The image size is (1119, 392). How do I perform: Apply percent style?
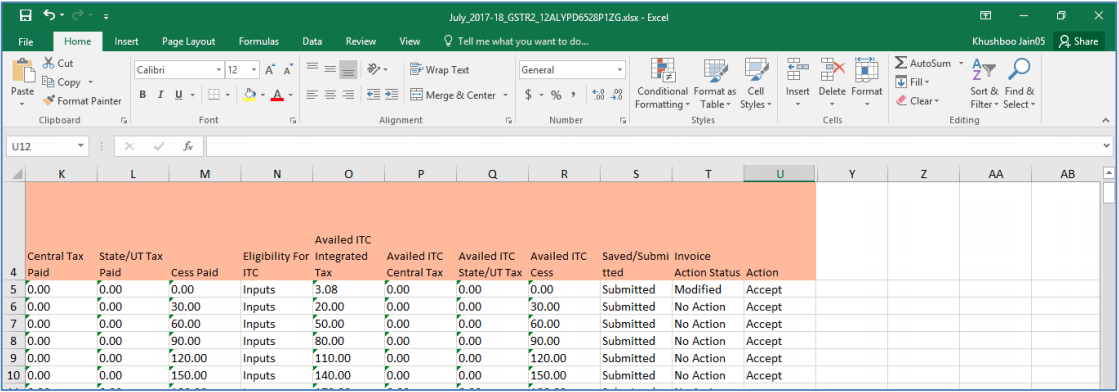[555, 95]
